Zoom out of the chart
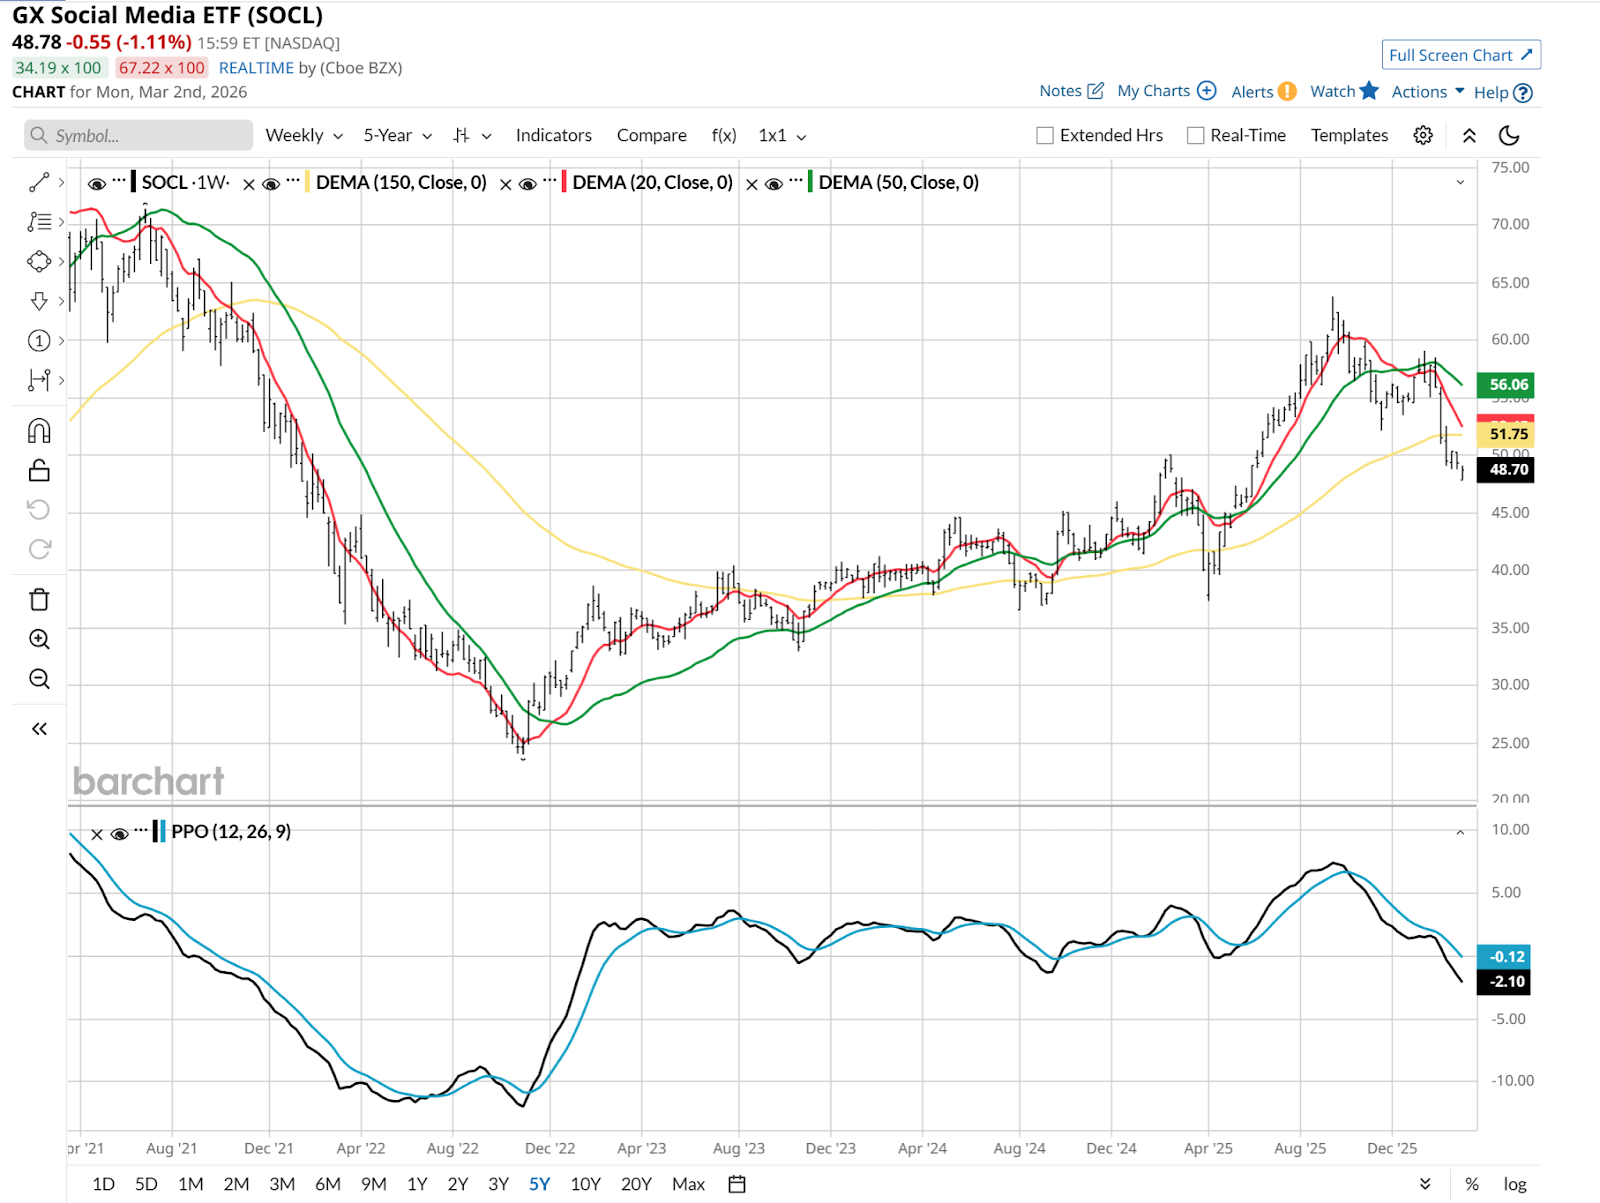This screenshot has width=1600, height=1203. click(x=39, y=679)
